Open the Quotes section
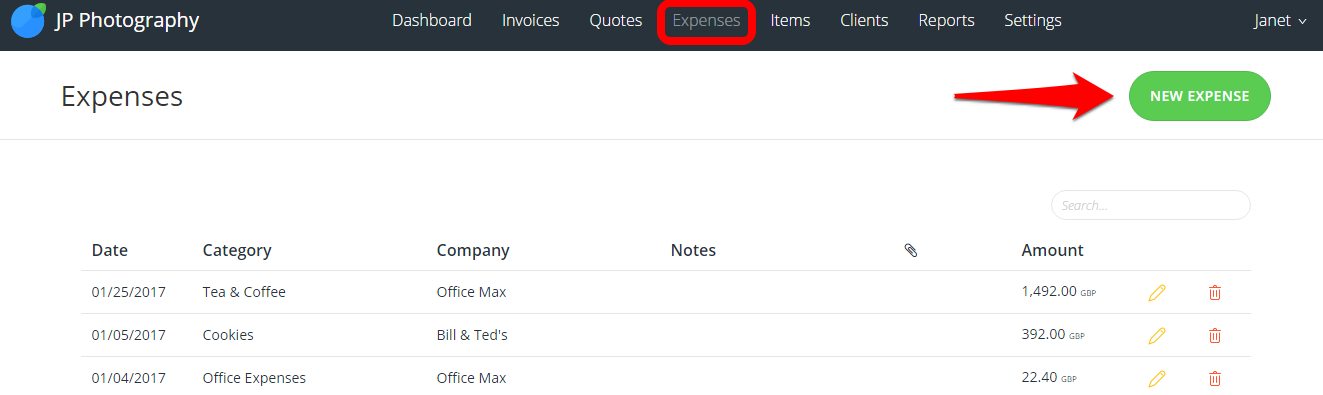 tap(616, 21)
